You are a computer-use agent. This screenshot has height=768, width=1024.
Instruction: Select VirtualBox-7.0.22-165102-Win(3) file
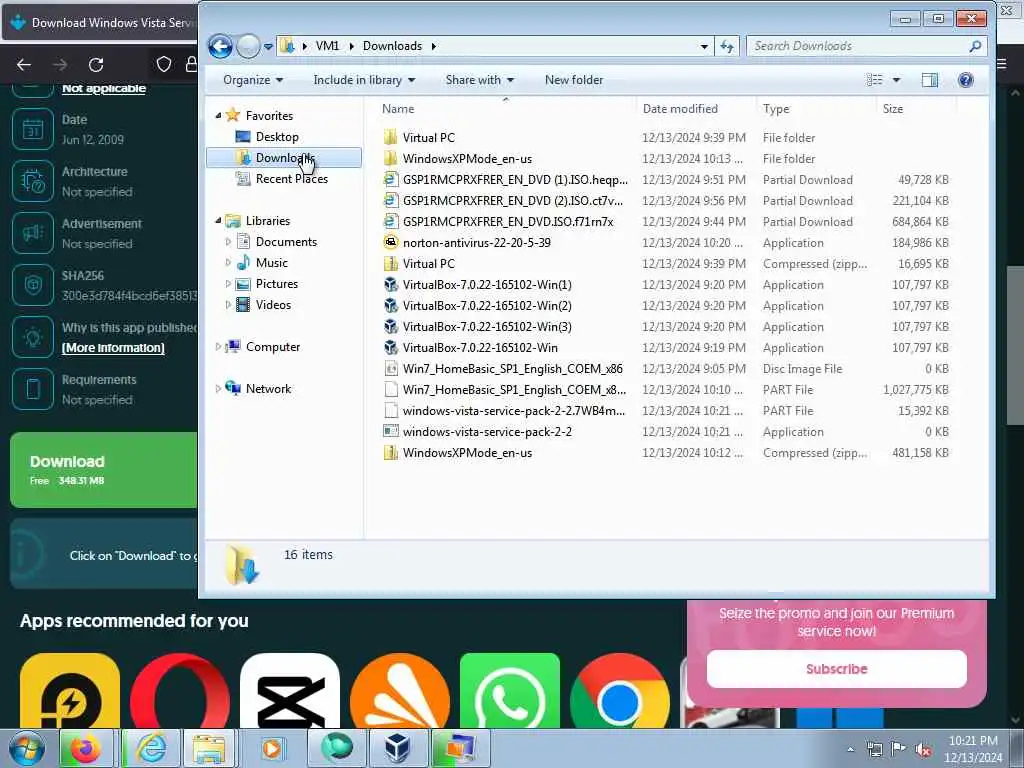pos(487,327)
